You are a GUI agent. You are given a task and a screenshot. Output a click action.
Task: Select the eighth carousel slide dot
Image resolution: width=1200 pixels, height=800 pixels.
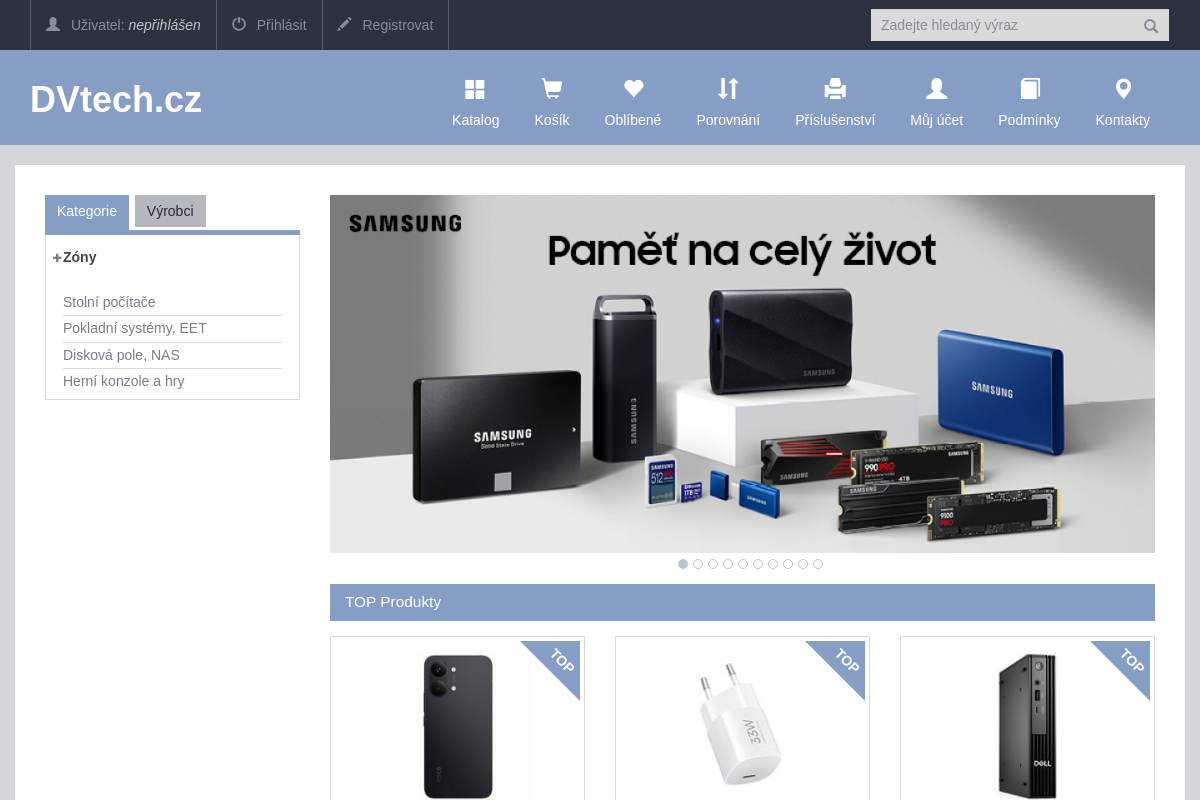[x=788, y=564]
